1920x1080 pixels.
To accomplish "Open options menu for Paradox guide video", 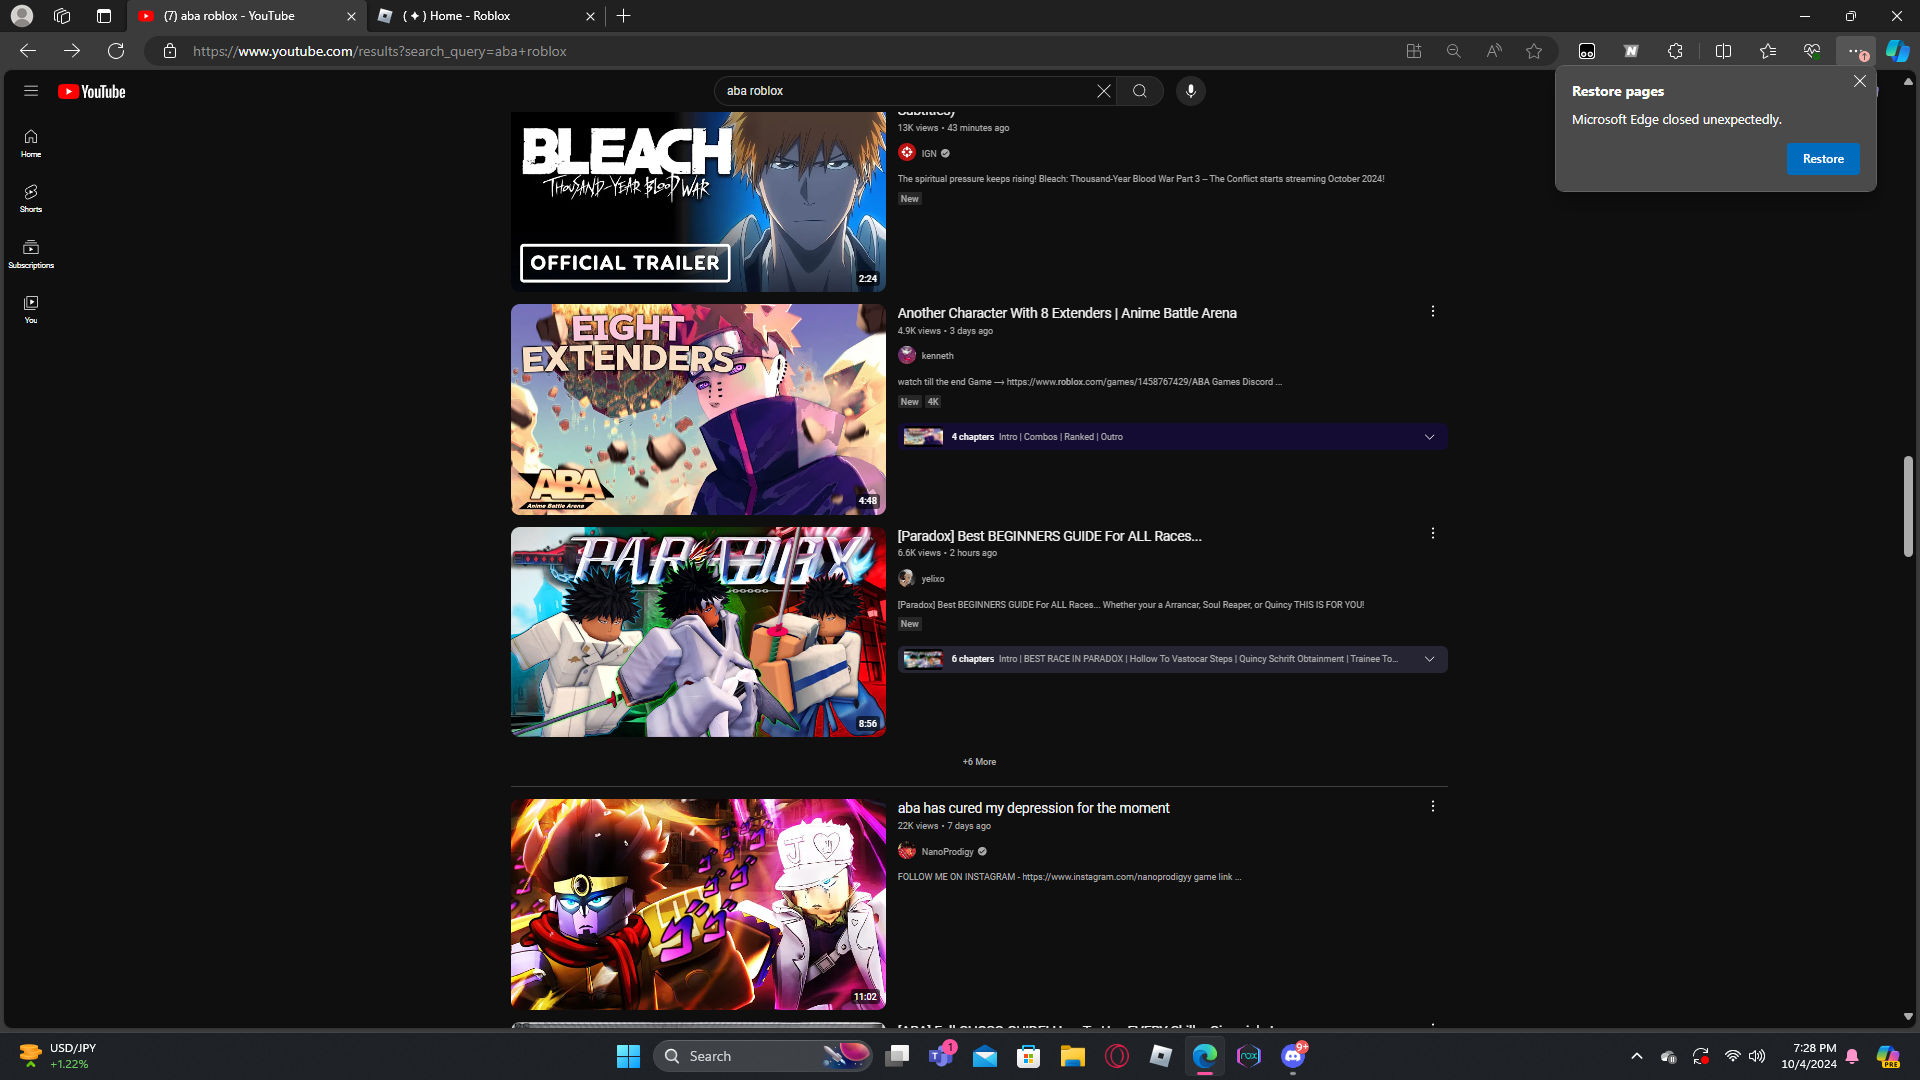I will (x=1432, y=534).
